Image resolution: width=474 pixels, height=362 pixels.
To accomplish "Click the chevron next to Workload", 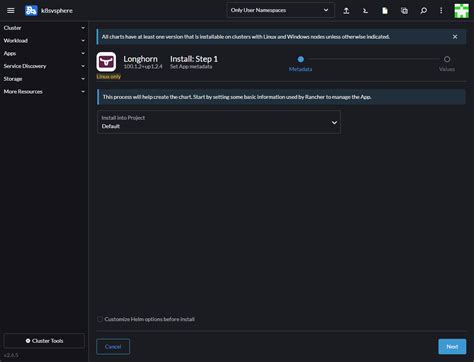I will coord(83,41).
